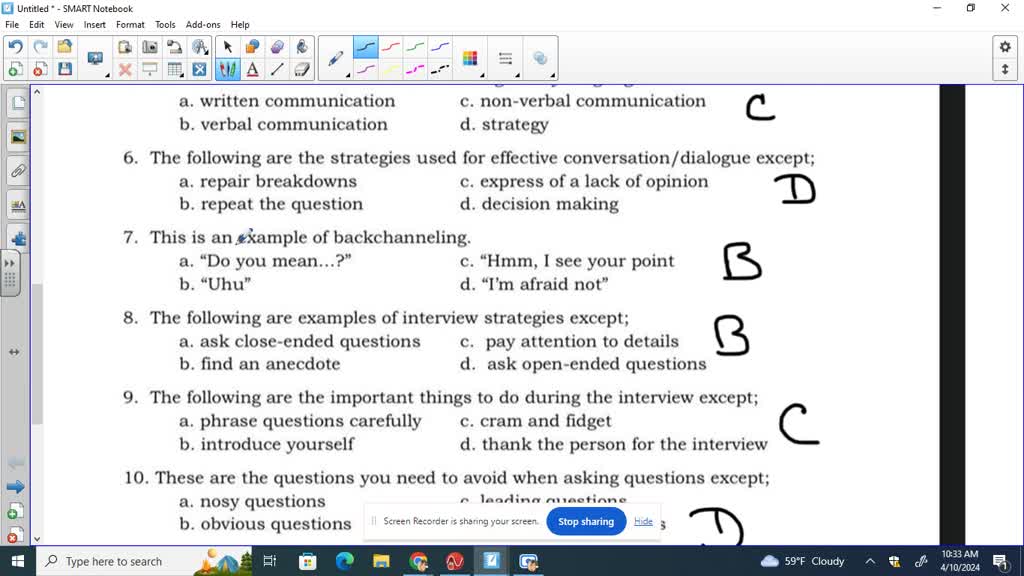Image resolution: width=1024 pixels, height=576 pixels.
Task: Select the cursor selection arrow tool
Action: point(228,46)
